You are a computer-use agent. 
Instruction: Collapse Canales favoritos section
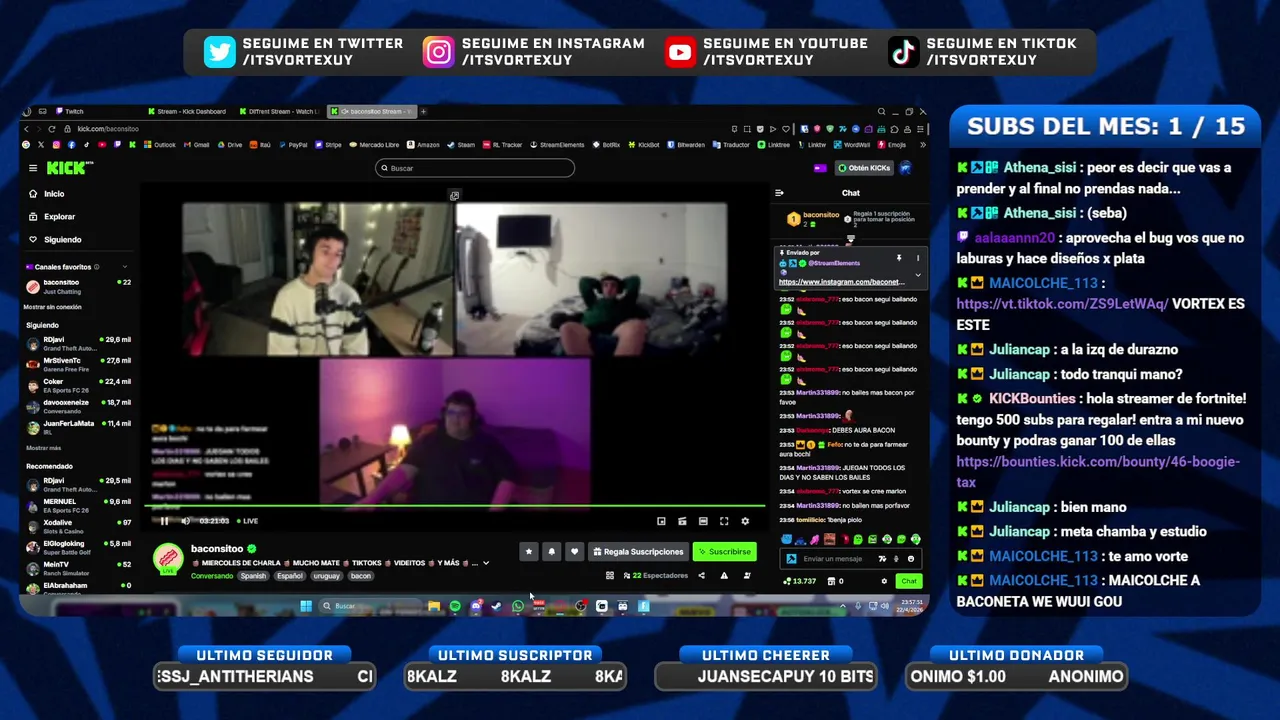(x=125, y=267)
